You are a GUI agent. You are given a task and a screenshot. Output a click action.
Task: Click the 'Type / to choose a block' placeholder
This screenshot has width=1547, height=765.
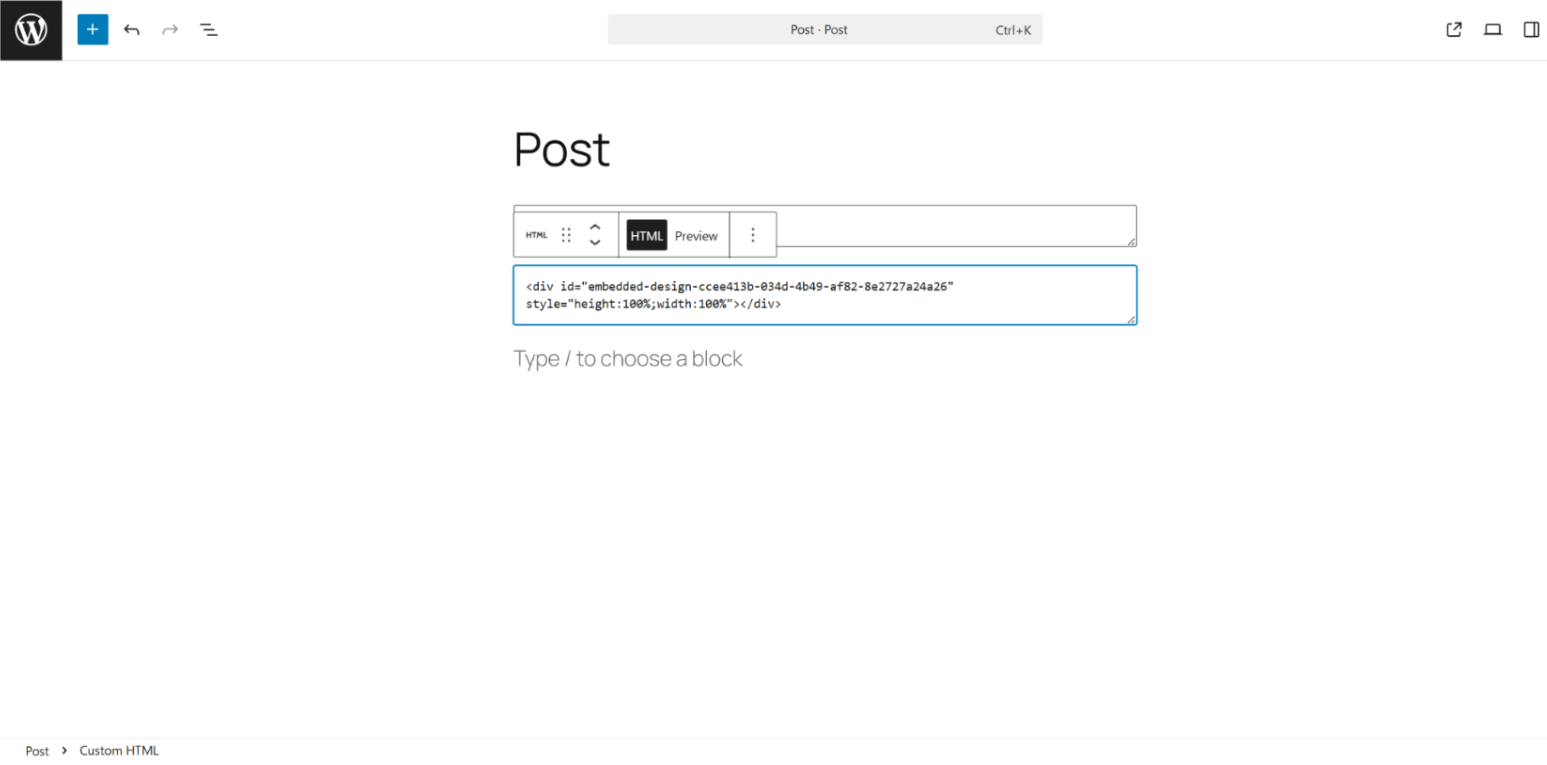(x=628, y=359)
